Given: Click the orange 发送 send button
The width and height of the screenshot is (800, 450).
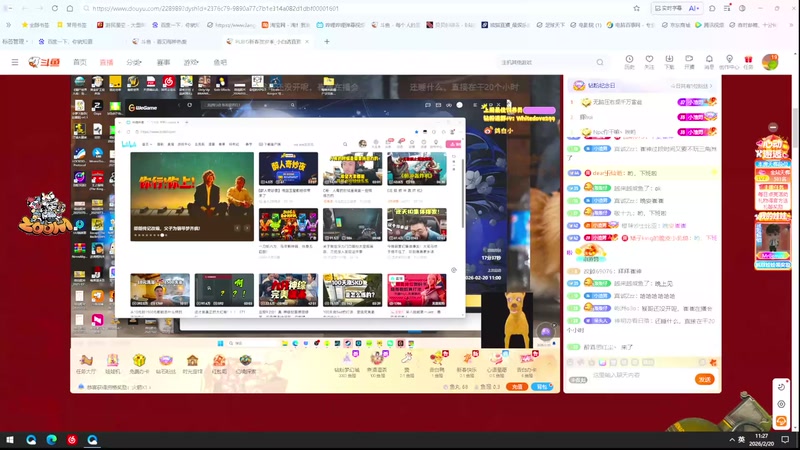Looking at the screenshot, I should pyautogui.click(x=705, y=379).
